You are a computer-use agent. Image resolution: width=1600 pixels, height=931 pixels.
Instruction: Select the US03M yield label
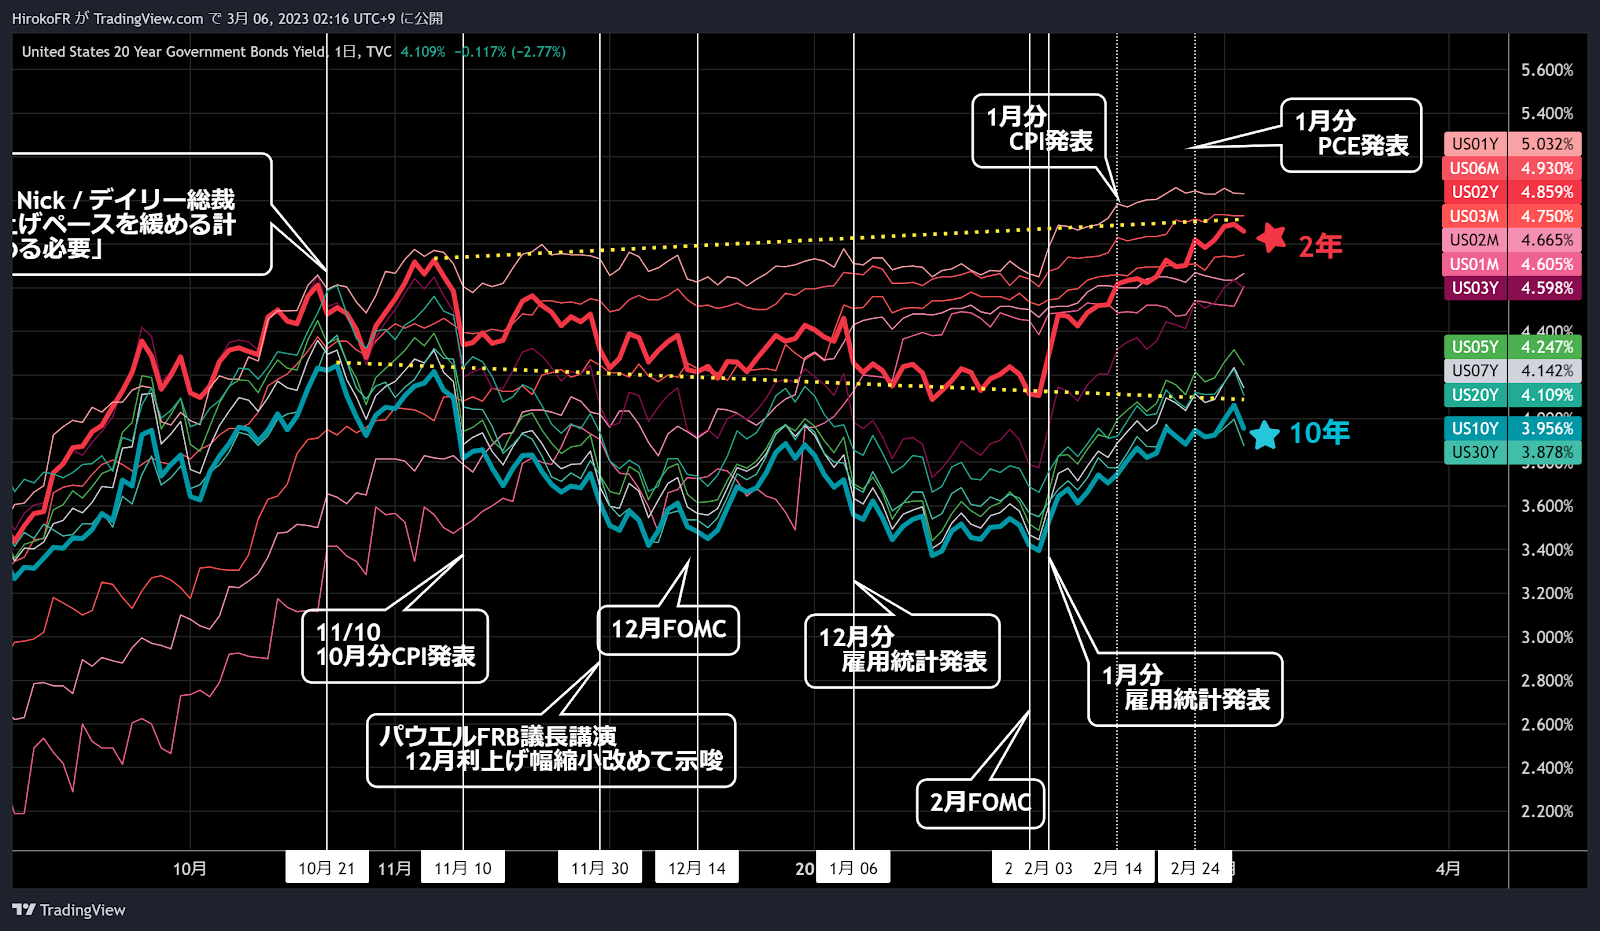click(1513, 216)
